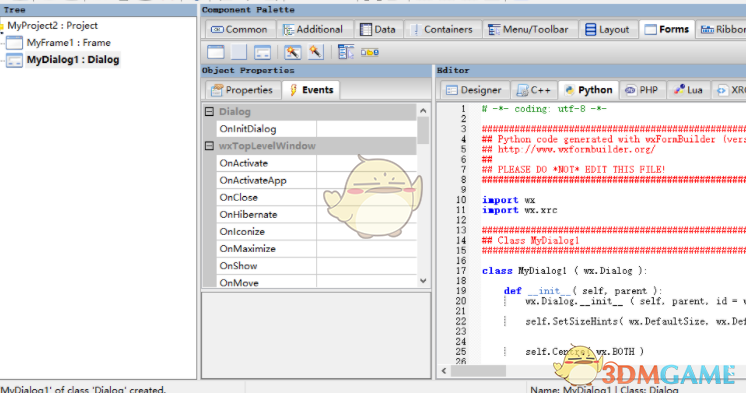Viewport: 746px width, 393px height.
Task: Click the 'def __init__( self, parent ):' line
Action: [x=583, y=291]
